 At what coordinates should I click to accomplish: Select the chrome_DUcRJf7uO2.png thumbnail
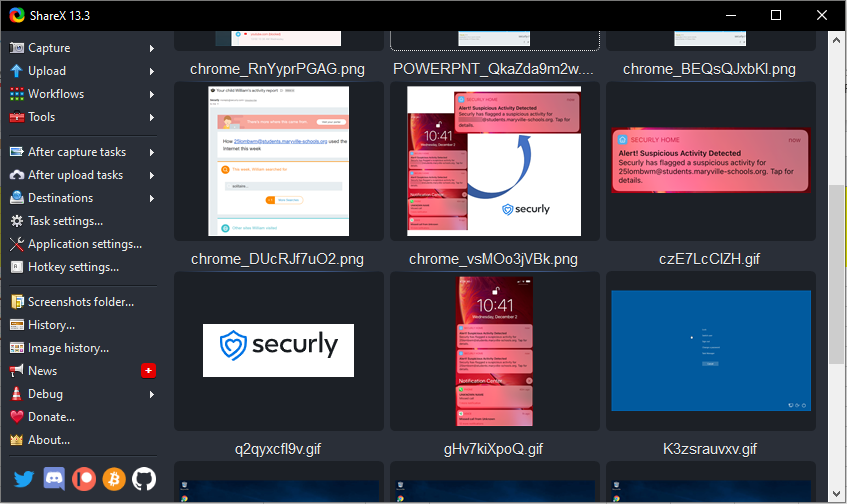pos(279,161)
